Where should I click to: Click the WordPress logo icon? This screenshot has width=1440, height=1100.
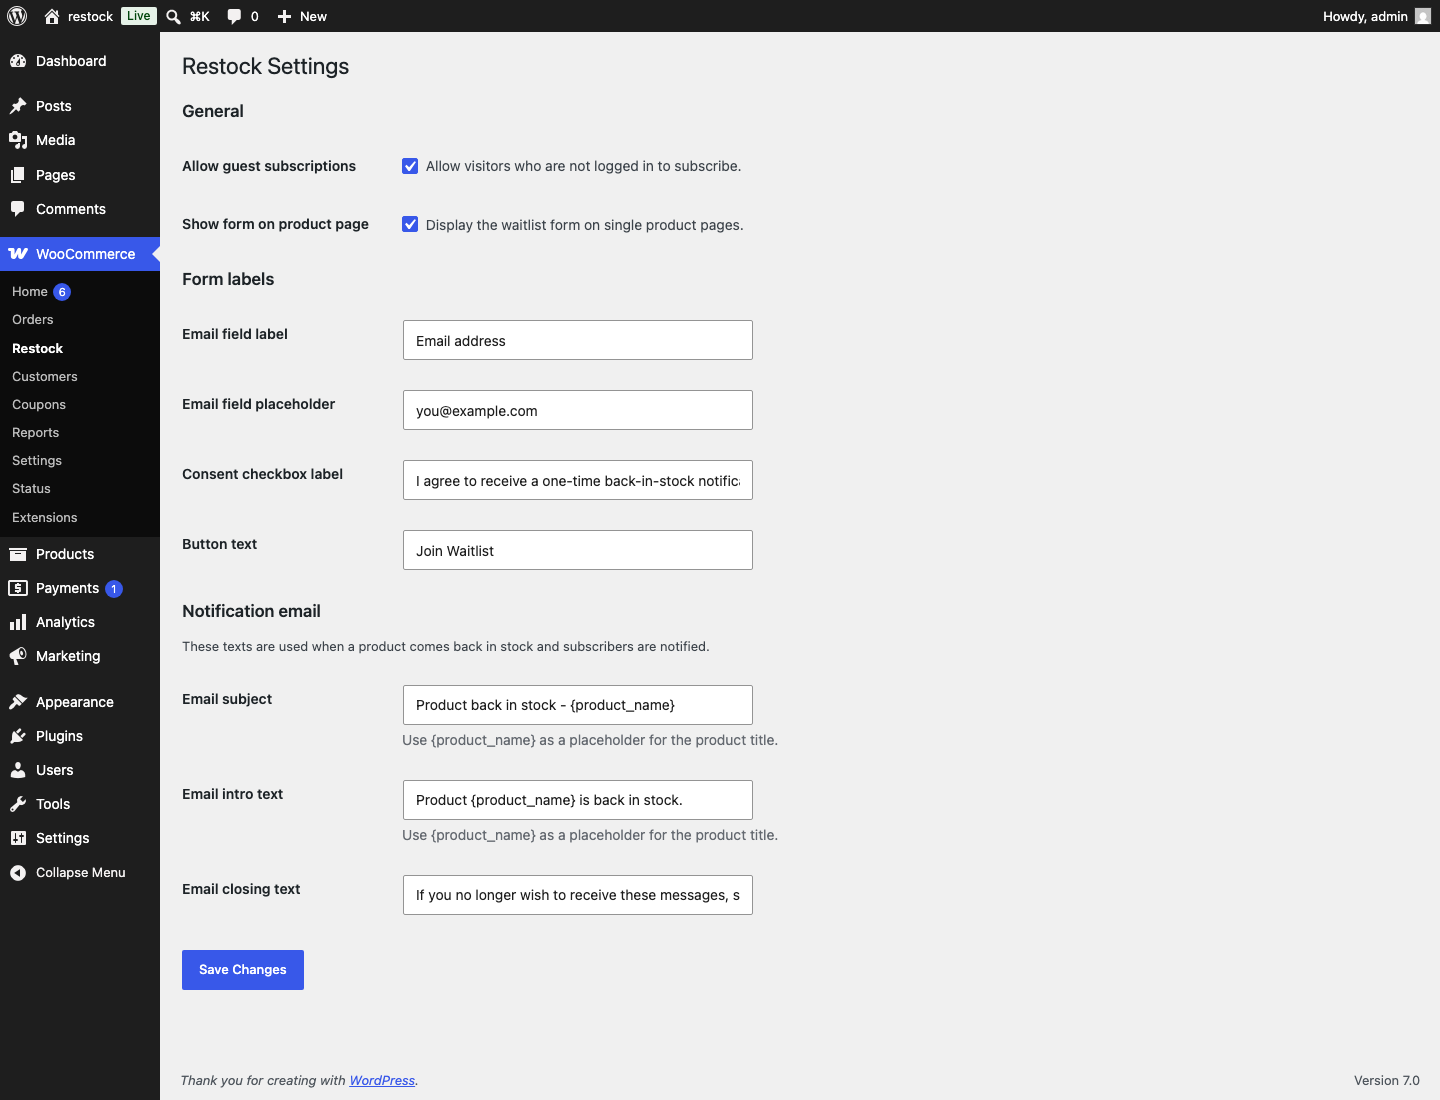pos(17,16)
